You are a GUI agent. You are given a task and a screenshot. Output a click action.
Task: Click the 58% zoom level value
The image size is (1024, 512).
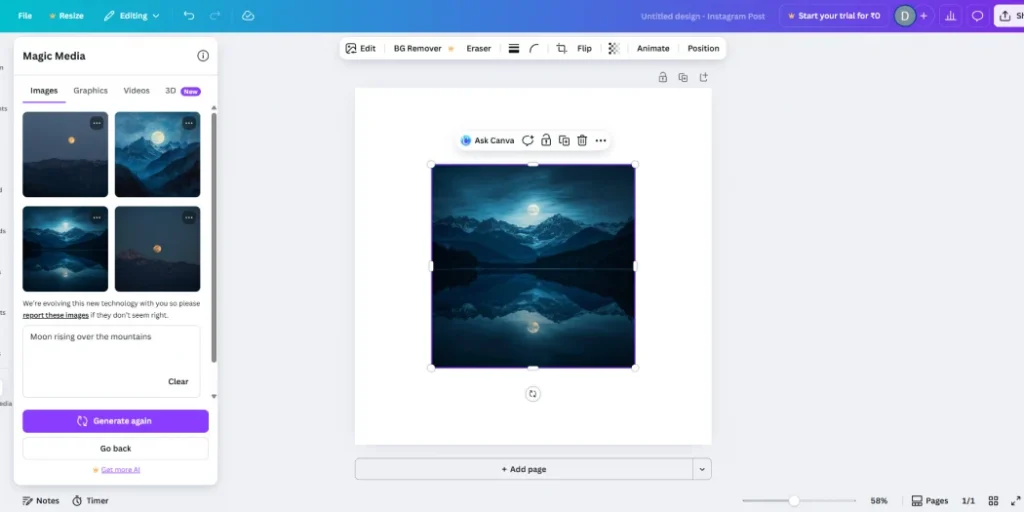click(879, 501)
